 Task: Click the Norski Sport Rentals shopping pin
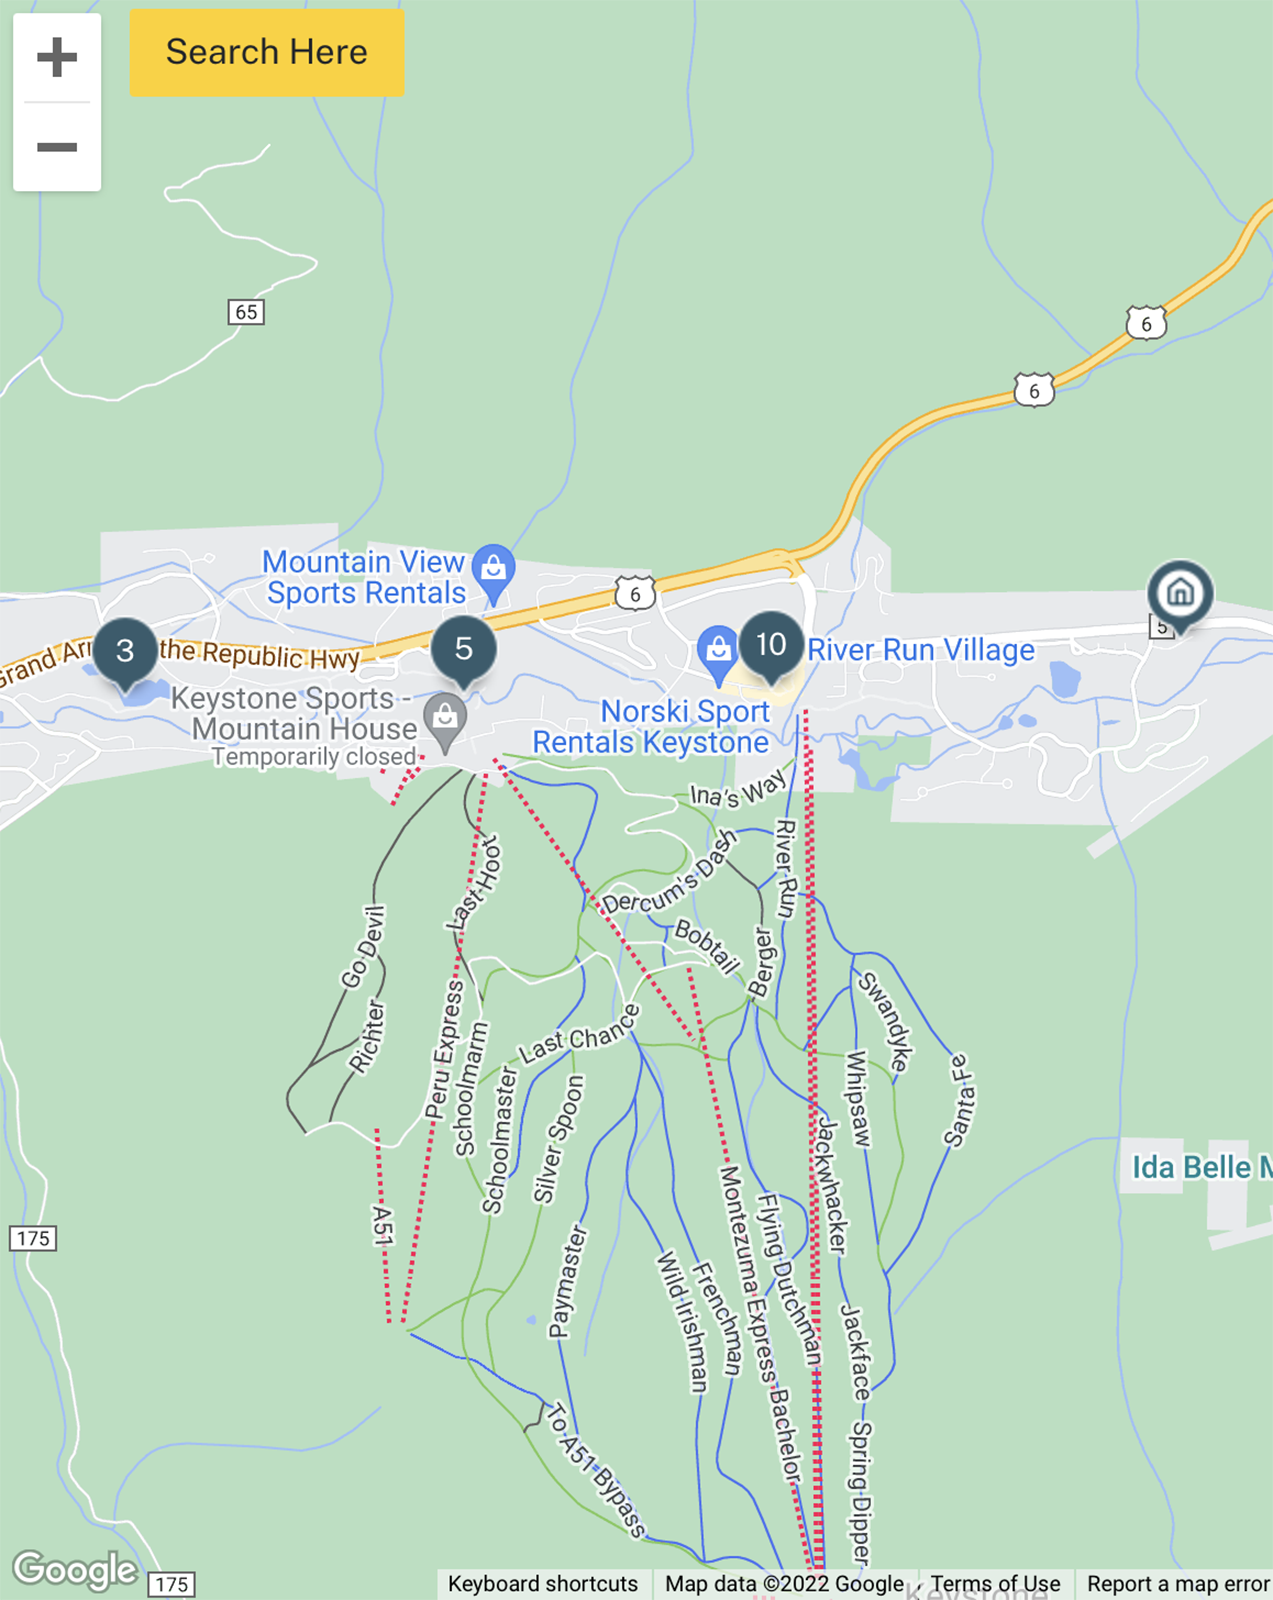tap(718, 655)
